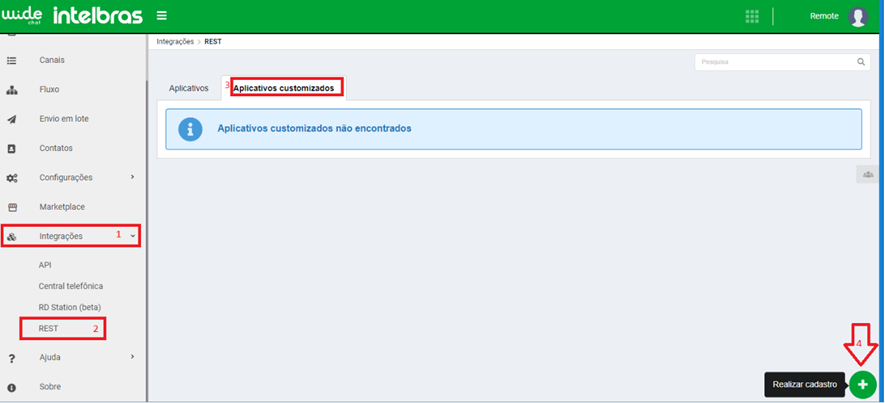Open Canais in the sidebar
The height and width of the screenshot is (403, 885).
coord(52,60)
